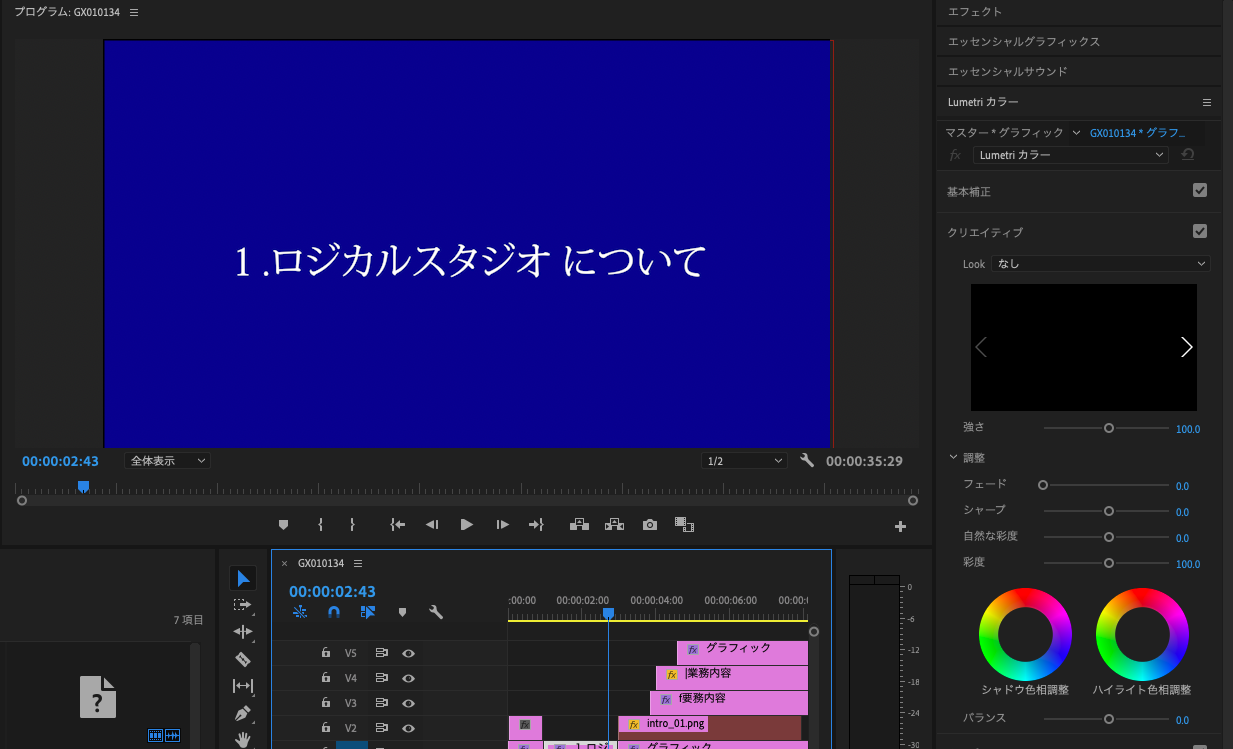Select the Pen tool
This screenshot has height=749, width=1233.
click(243, 713)
